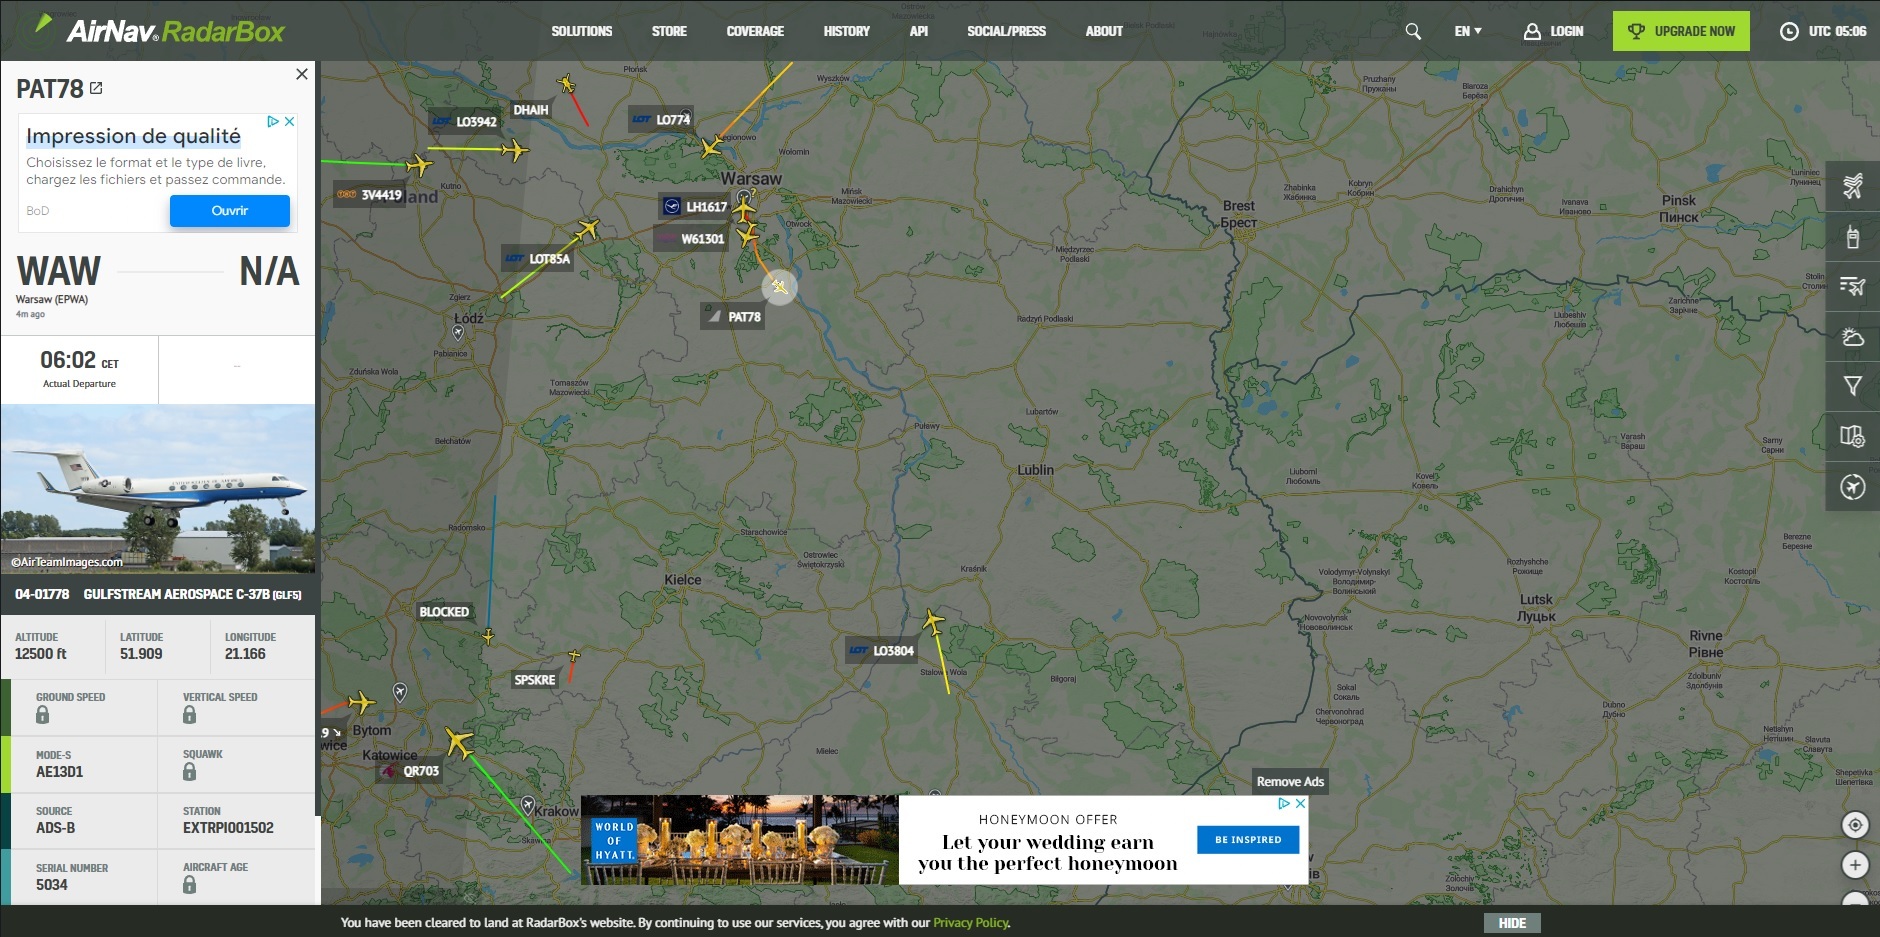1880x937 pixels.
Task: Close the honeymoon offer banner ad
Action: pos(1300,803)
